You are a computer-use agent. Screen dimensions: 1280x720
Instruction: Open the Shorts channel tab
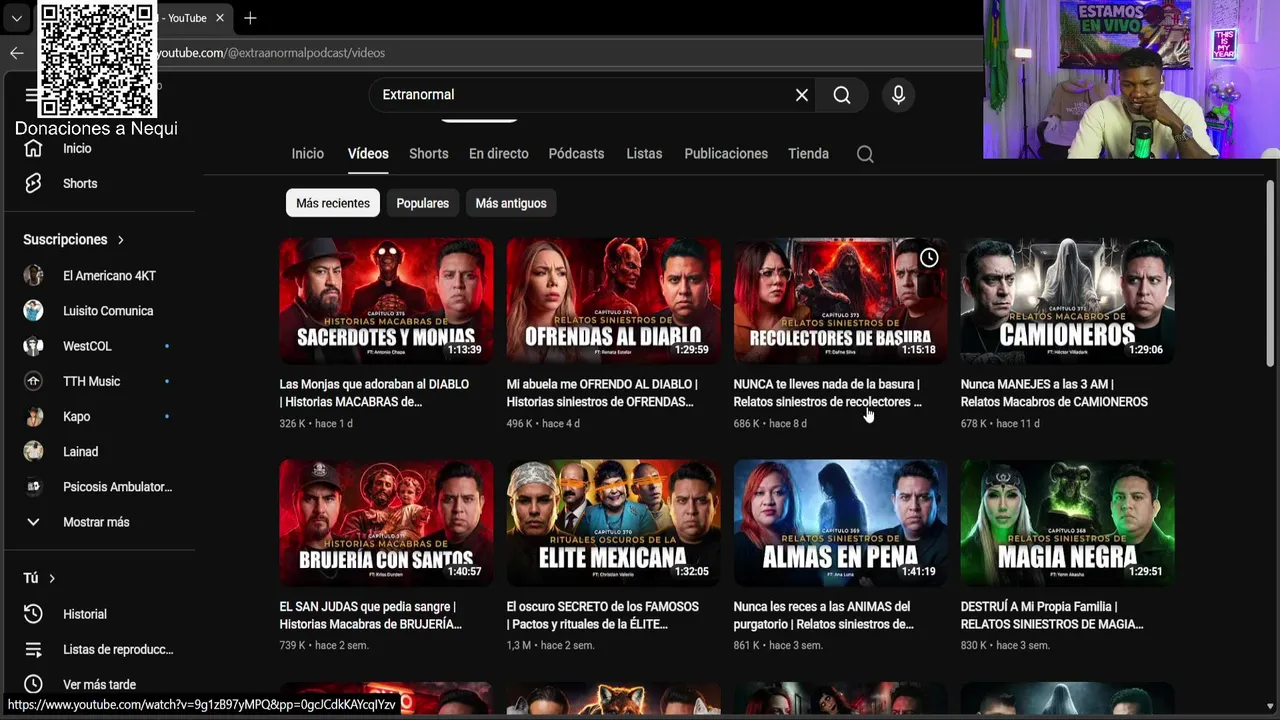click(428, 154)
